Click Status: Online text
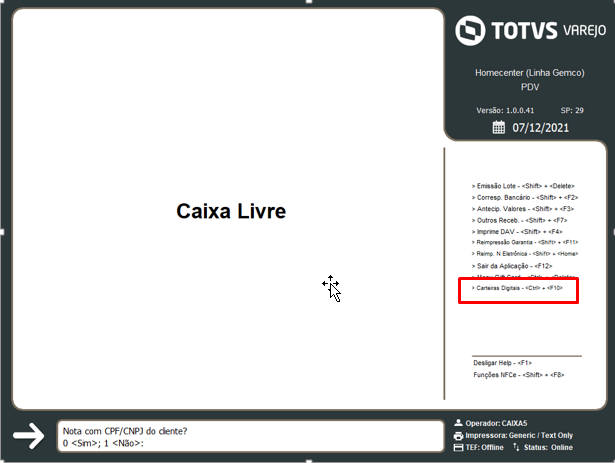This screenshot has width=615, height=463. (548, 448)
